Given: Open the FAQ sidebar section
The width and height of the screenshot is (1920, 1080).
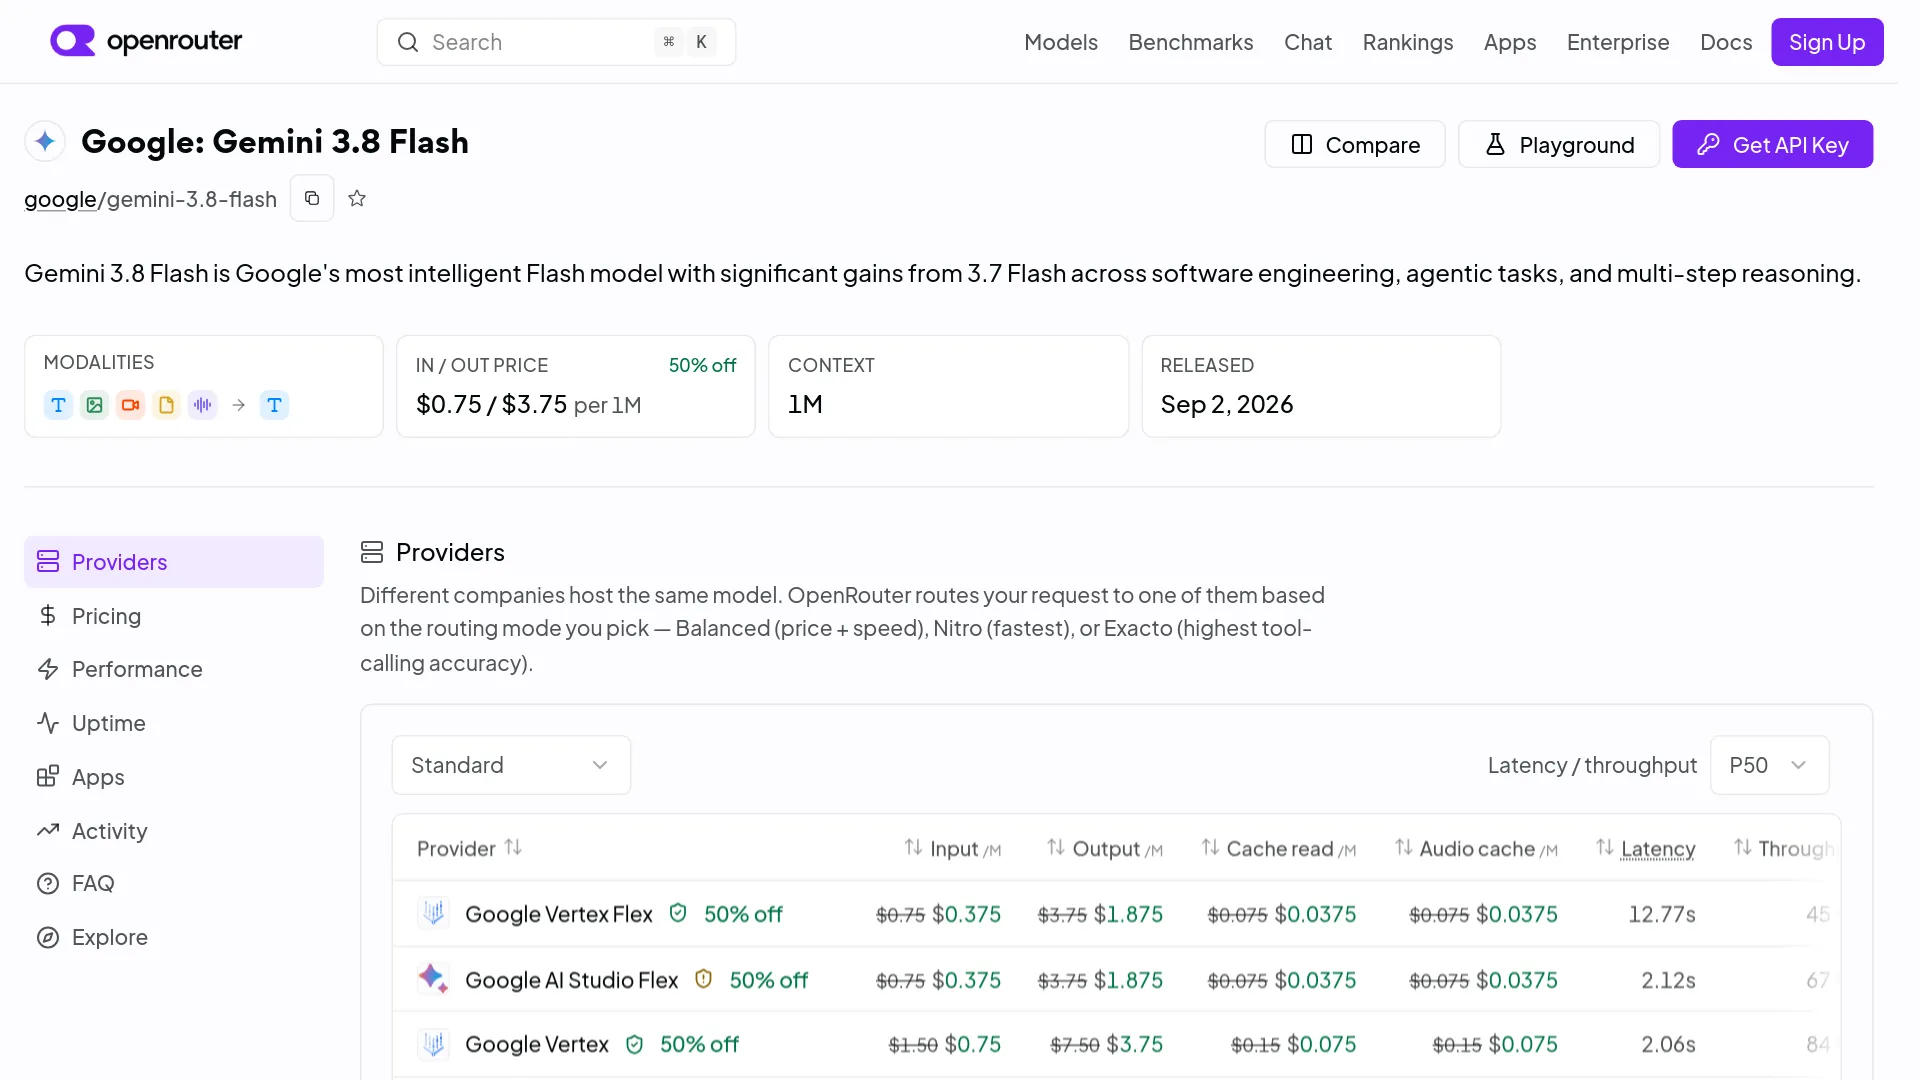Looking at the screenshot, I should coord(174,883).
